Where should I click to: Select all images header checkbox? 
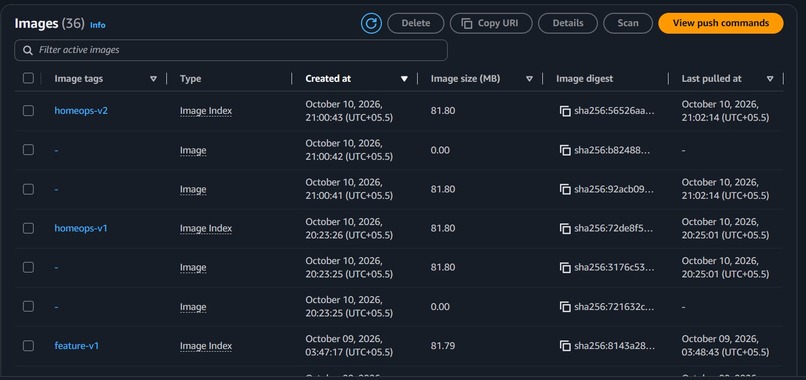[28, 78]
